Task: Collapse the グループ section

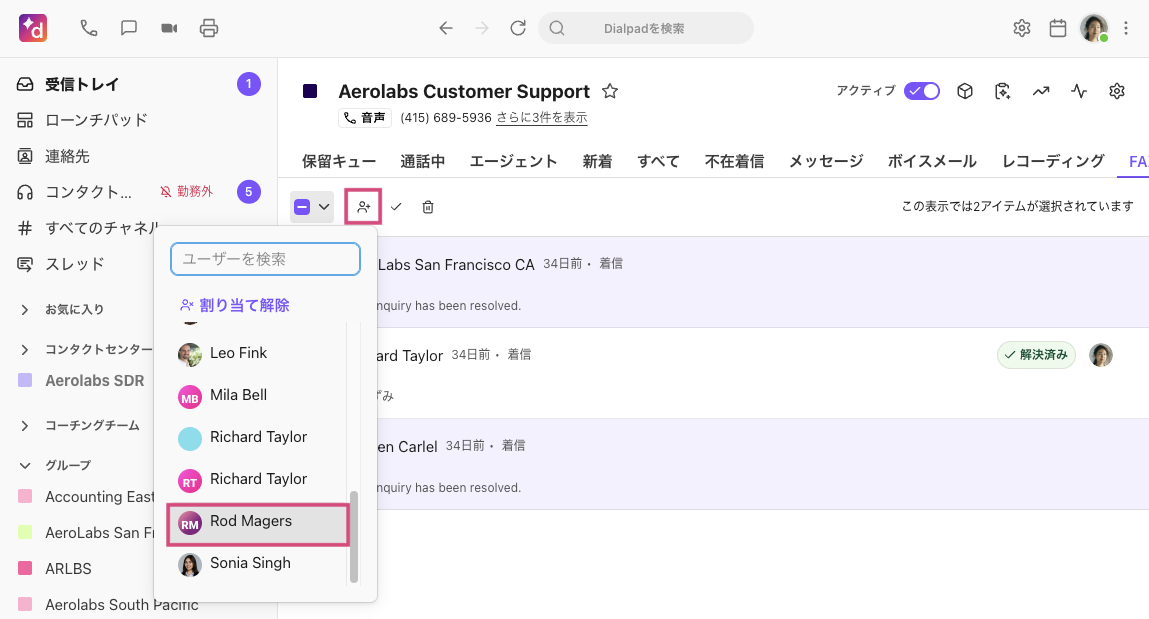Action: tap(25, 466)
